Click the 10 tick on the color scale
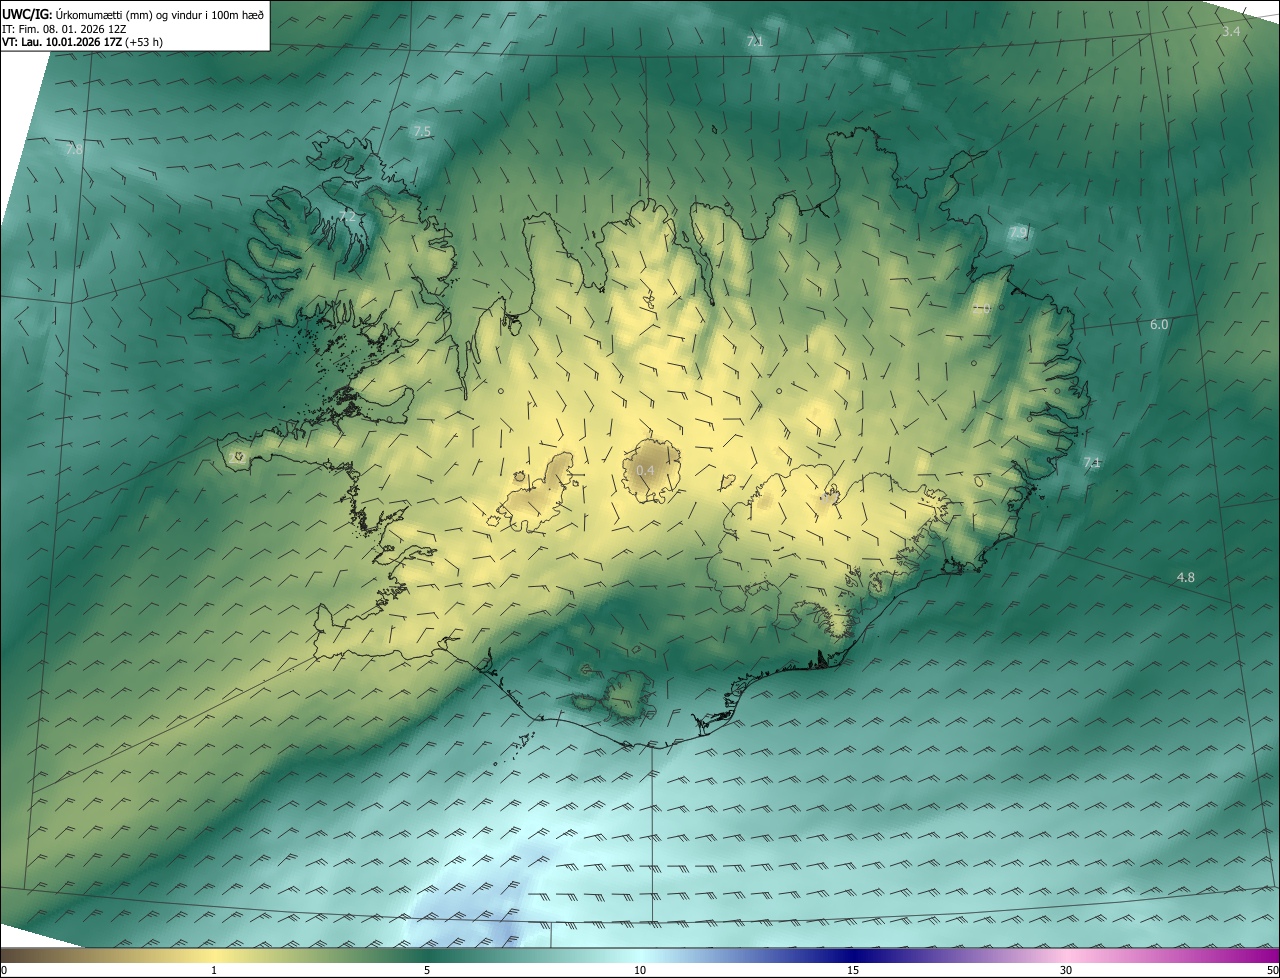 [640, 970]
